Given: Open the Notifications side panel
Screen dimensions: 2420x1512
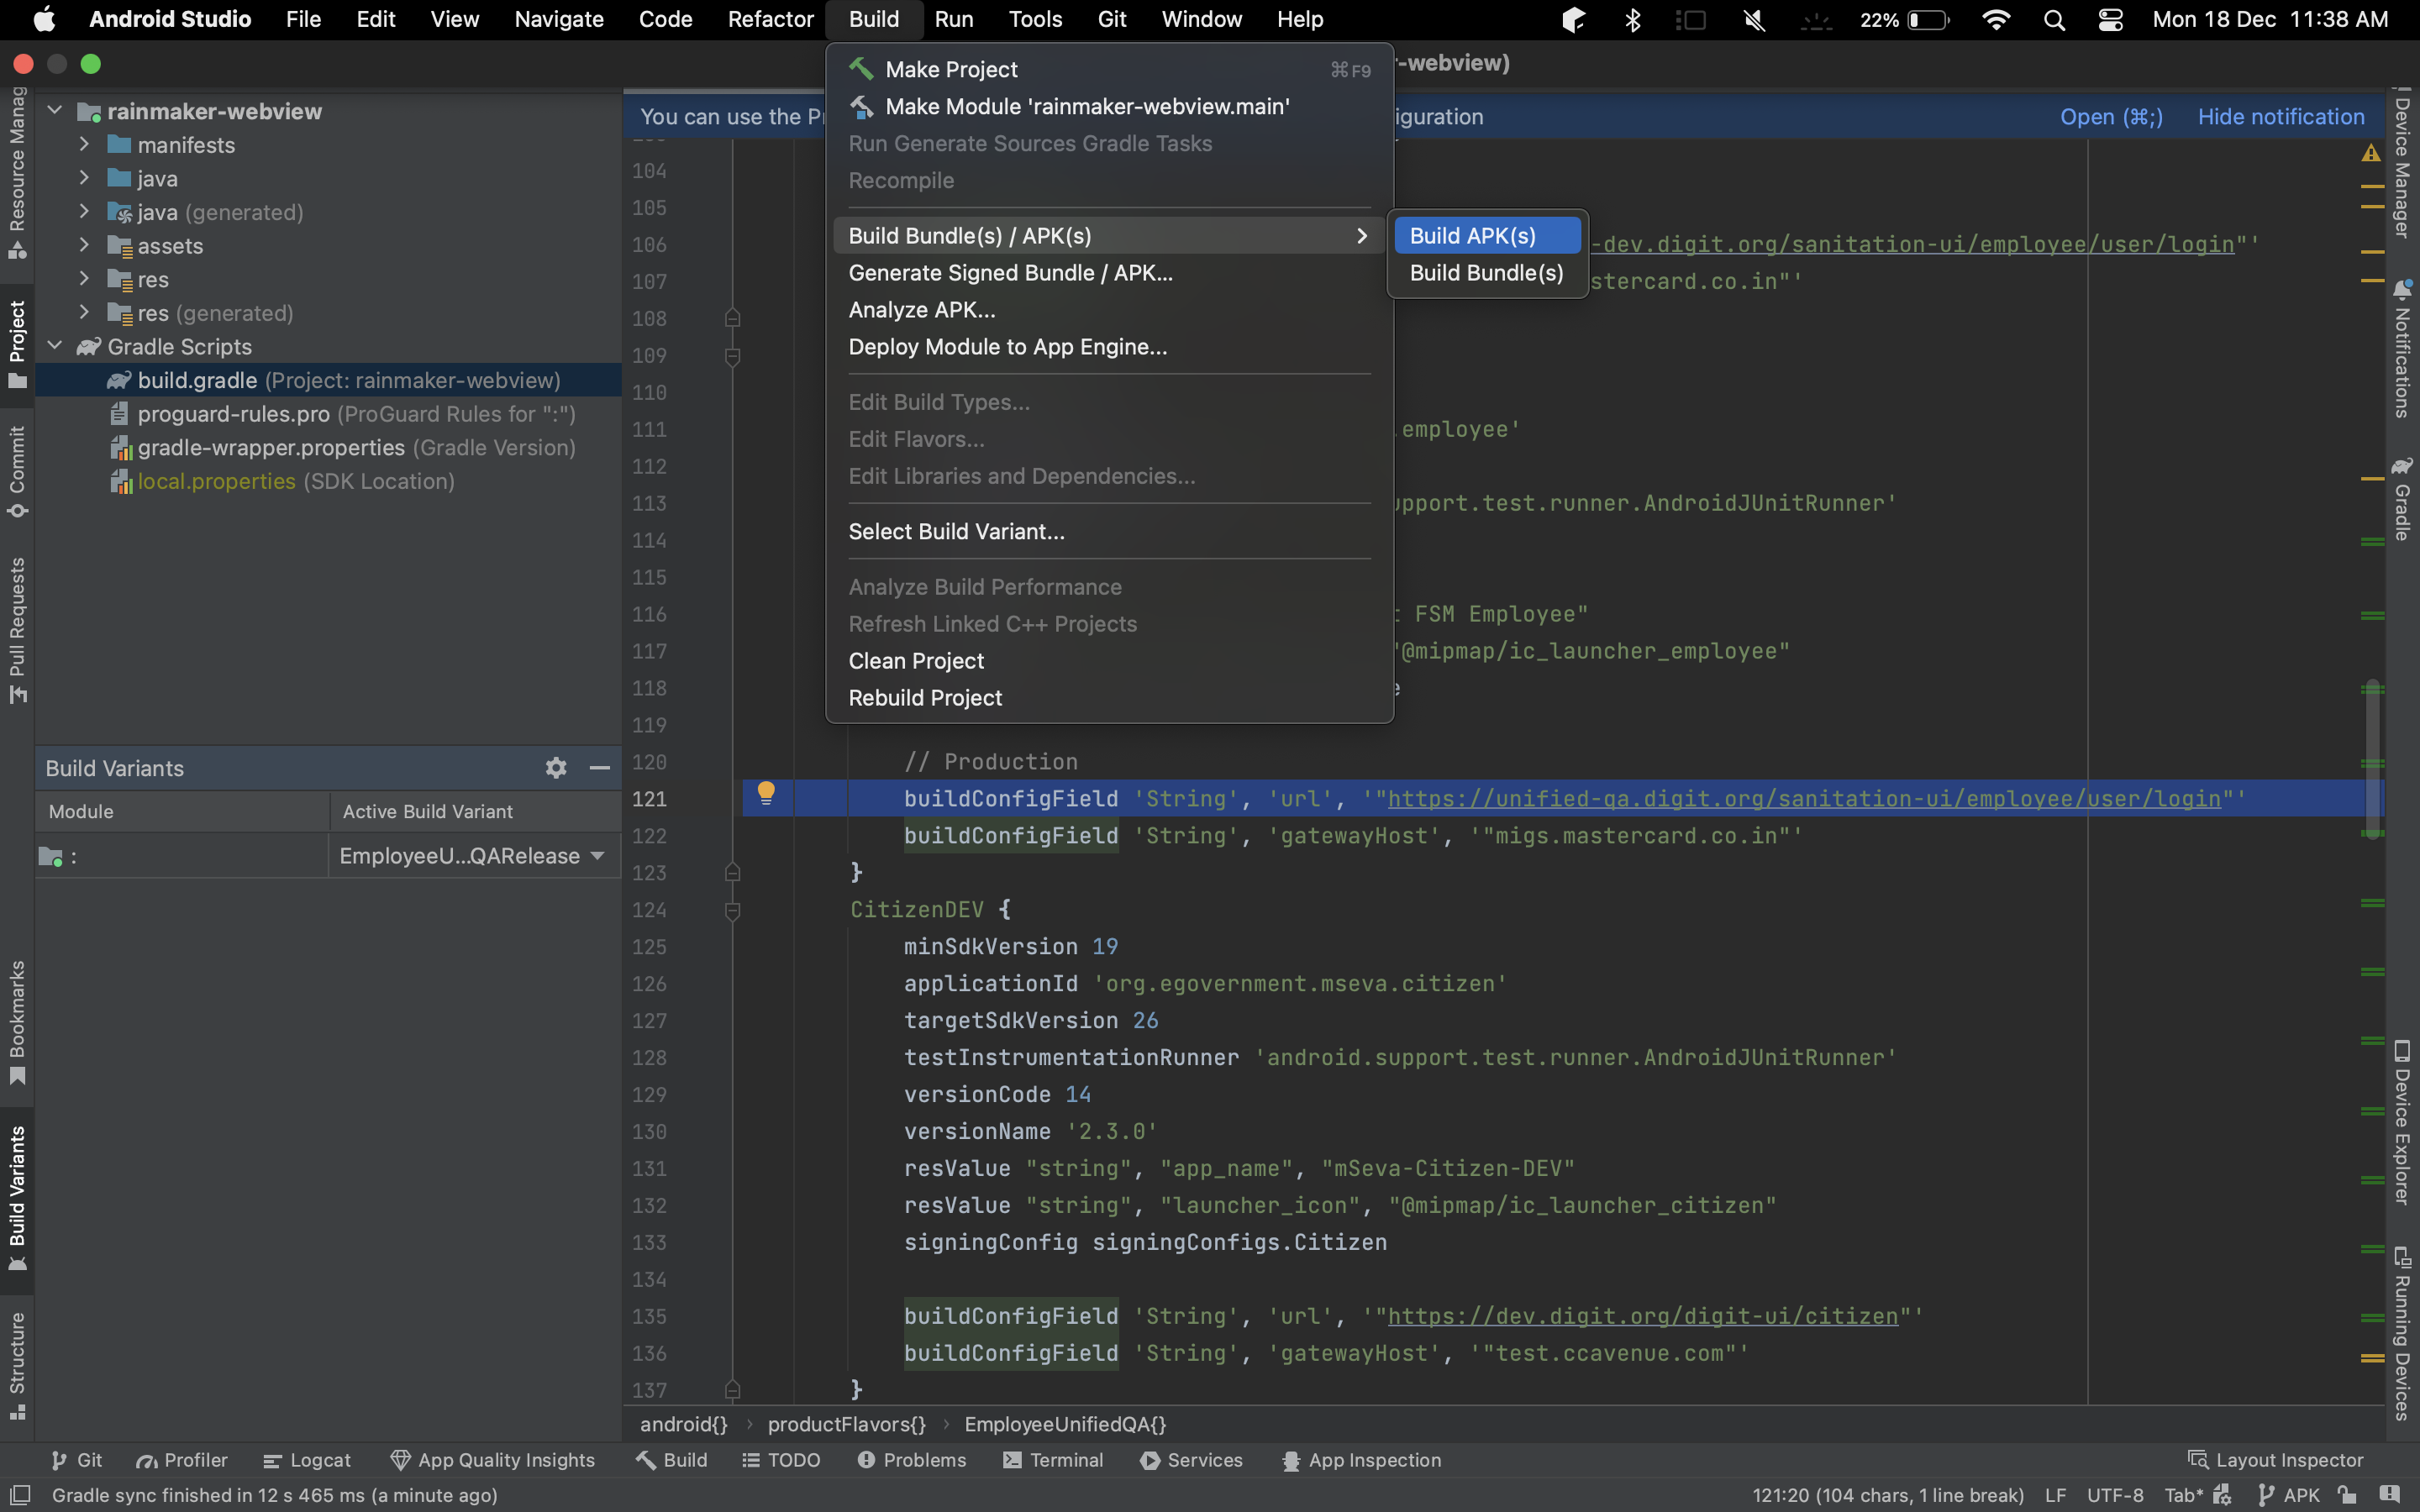Looking at the screenshot, I should point(2402,350).
